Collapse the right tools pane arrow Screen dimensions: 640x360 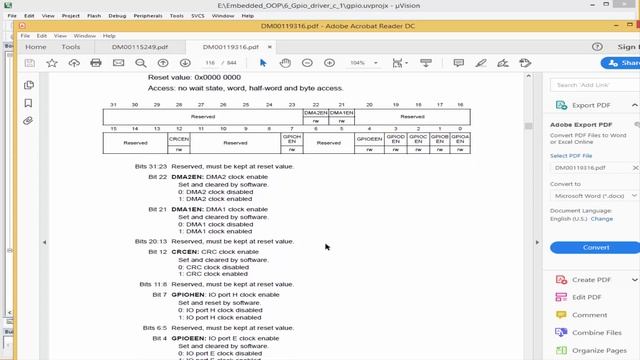(537, 242)
